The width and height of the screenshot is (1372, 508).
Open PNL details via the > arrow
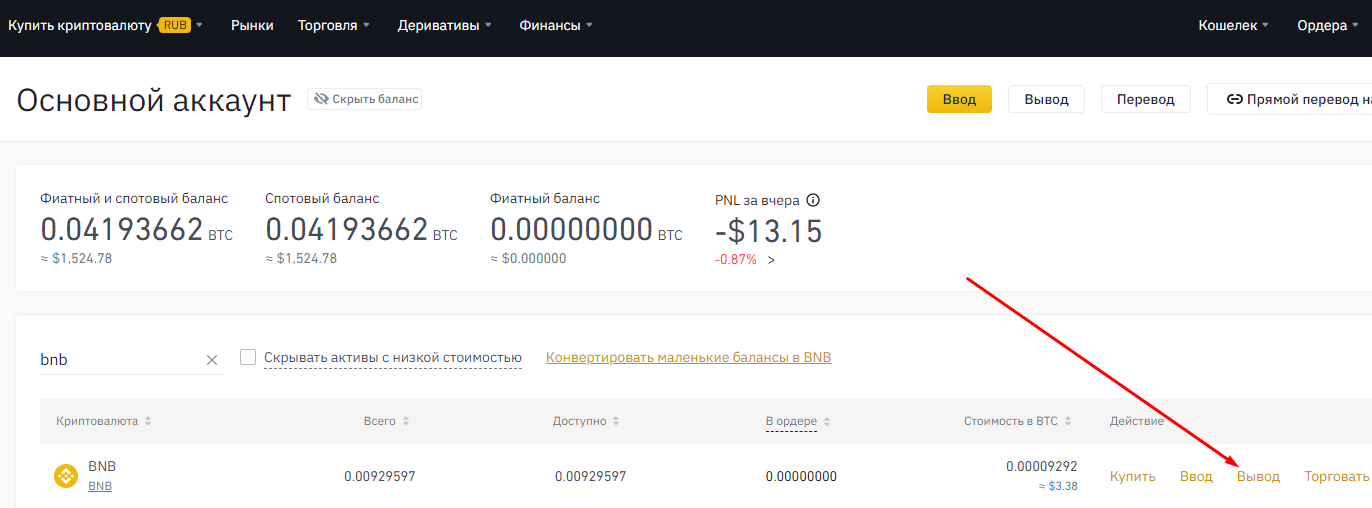tap(771, 260)
